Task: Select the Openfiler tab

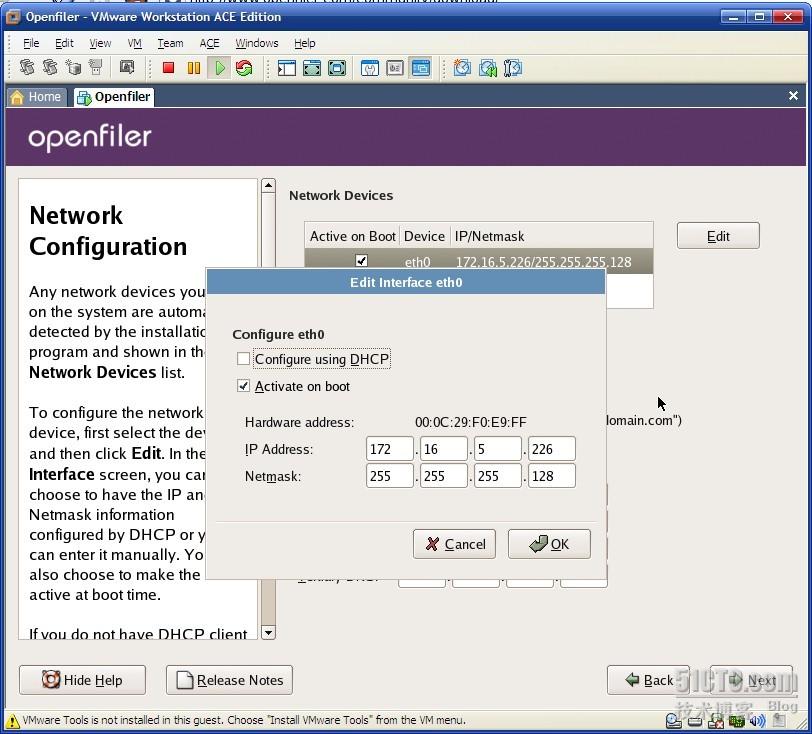Action: coord(114,97)
